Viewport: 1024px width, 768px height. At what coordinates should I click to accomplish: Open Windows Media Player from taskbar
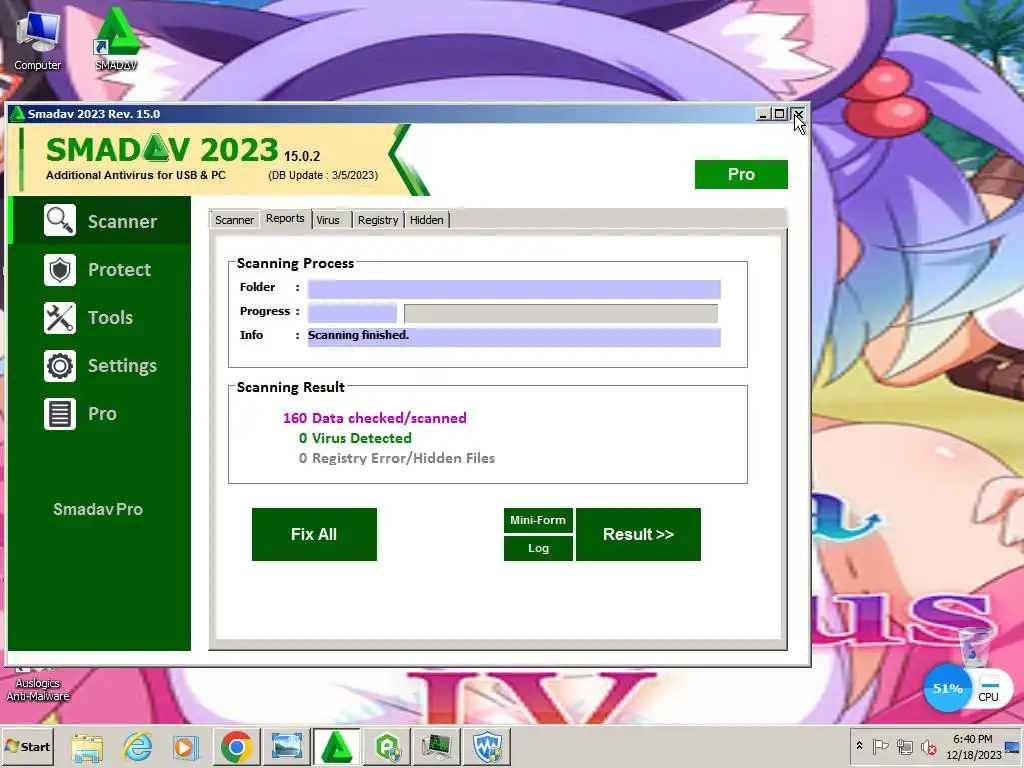[x=185, y=746]
